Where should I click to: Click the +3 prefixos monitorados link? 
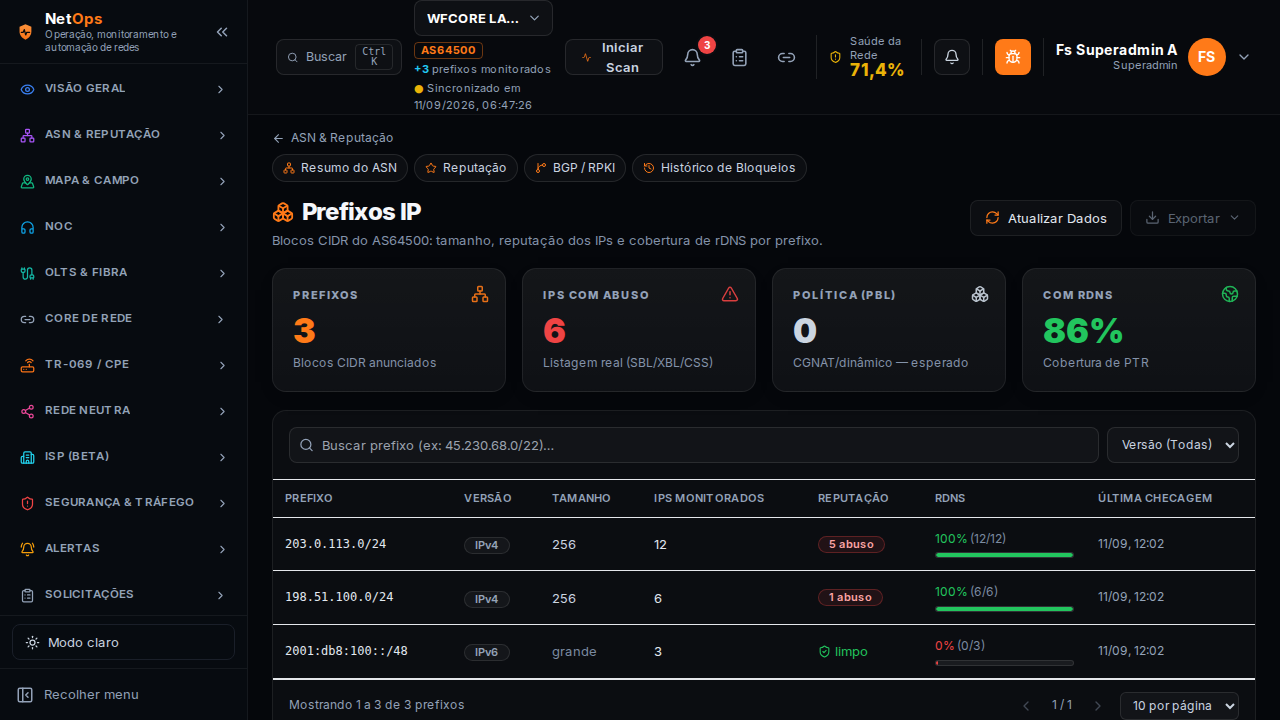click(482, 69)
